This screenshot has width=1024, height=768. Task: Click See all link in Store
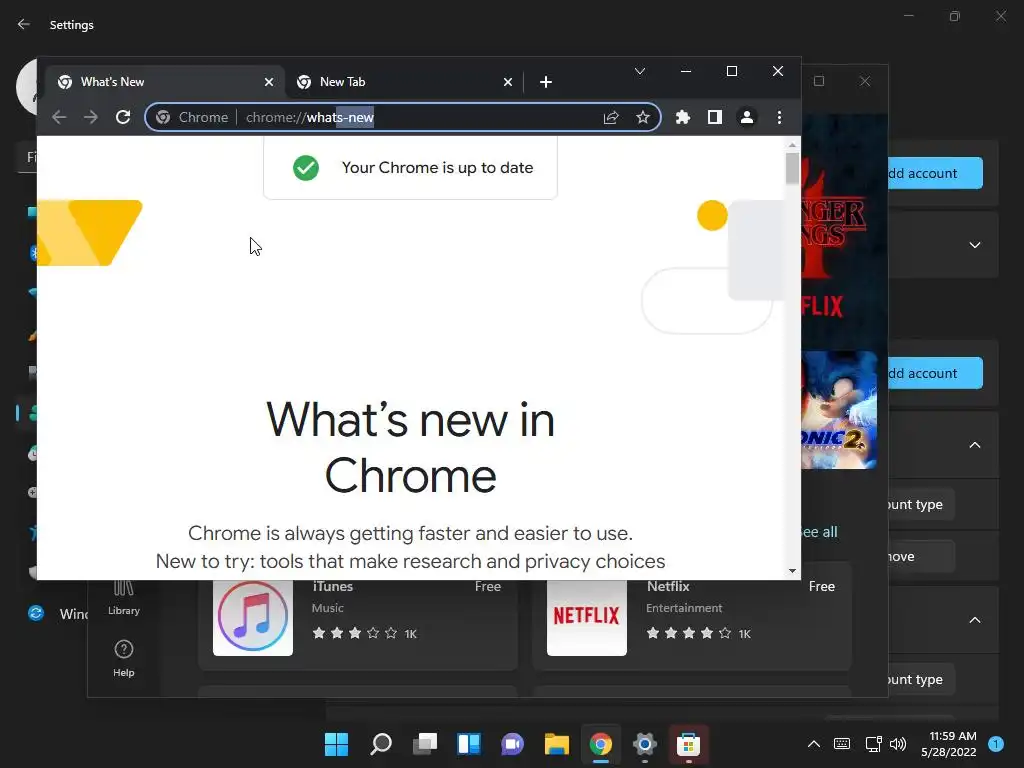pyautogui.click(x=819, y=532)
